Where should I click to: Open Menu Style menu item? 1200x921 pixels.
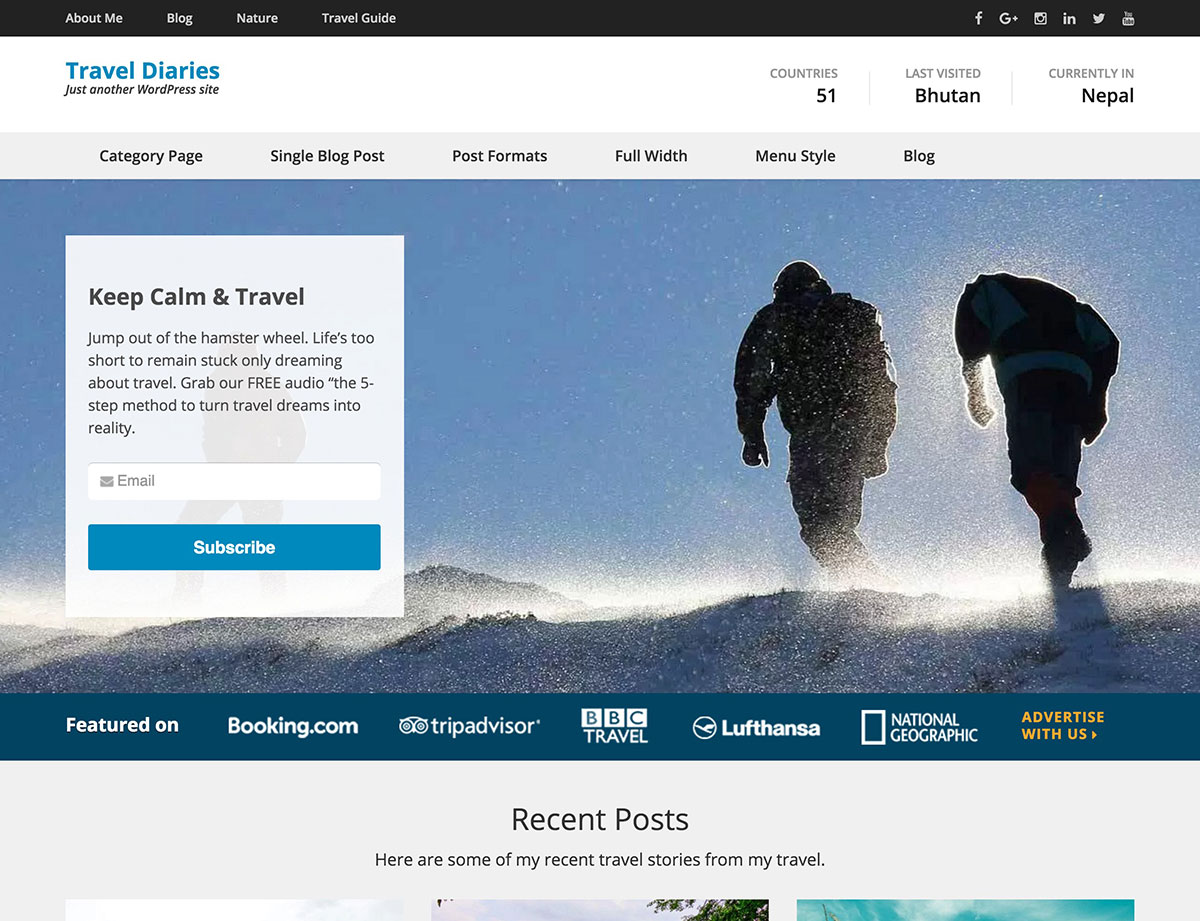(795, 156)
